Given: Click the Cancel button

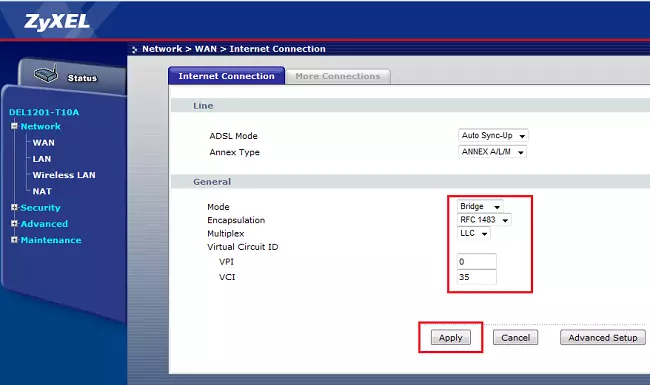Looking at the screenshot, I should click(x=515, y=337).
